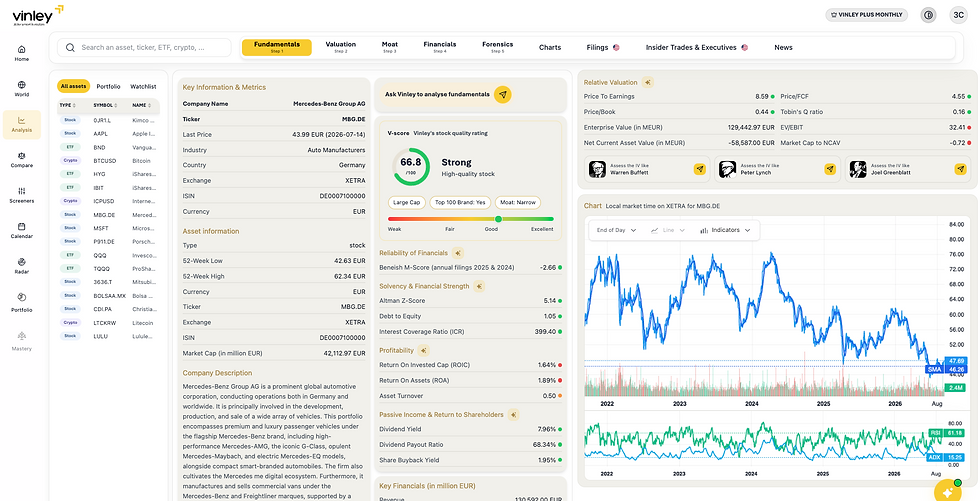Switch to the Forensics tab

click(x=498, y=47)
